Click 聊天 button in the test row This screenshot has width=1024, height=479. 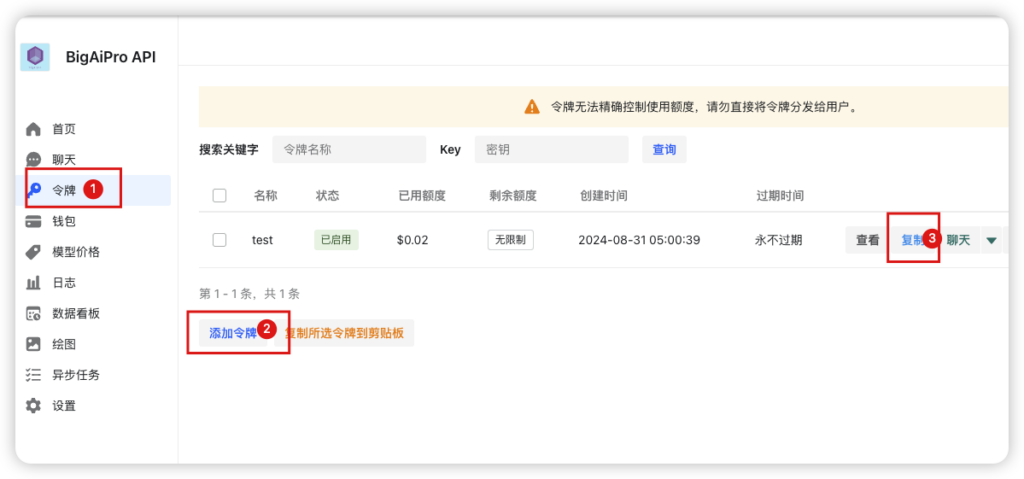pyautogui.click(x=958, y=240)
